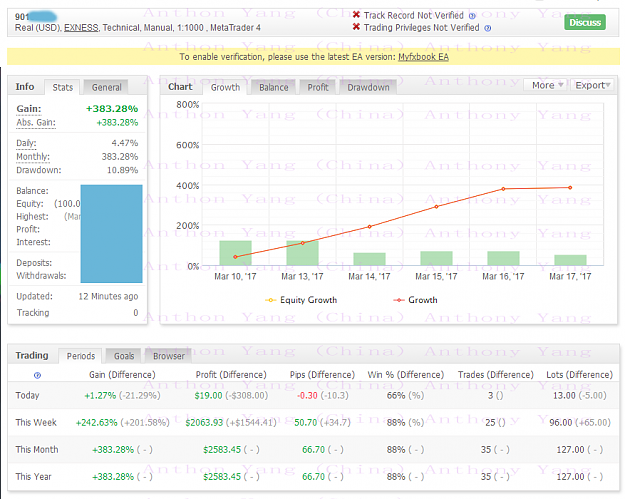The height and width of the screenshot is (499, 625).
Task: Toggle the Equity Growth legend marker
Action: pos(270,300)
